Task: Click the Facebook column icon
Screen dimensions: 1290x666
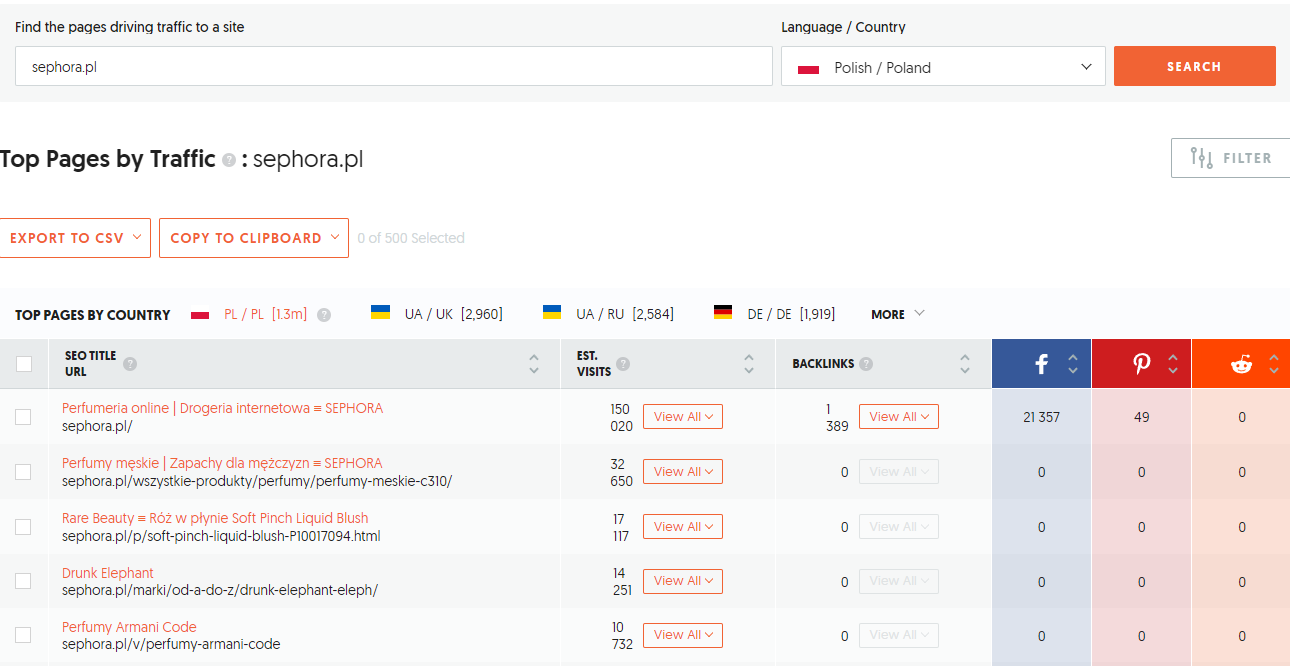Action: click(1041, 364)
